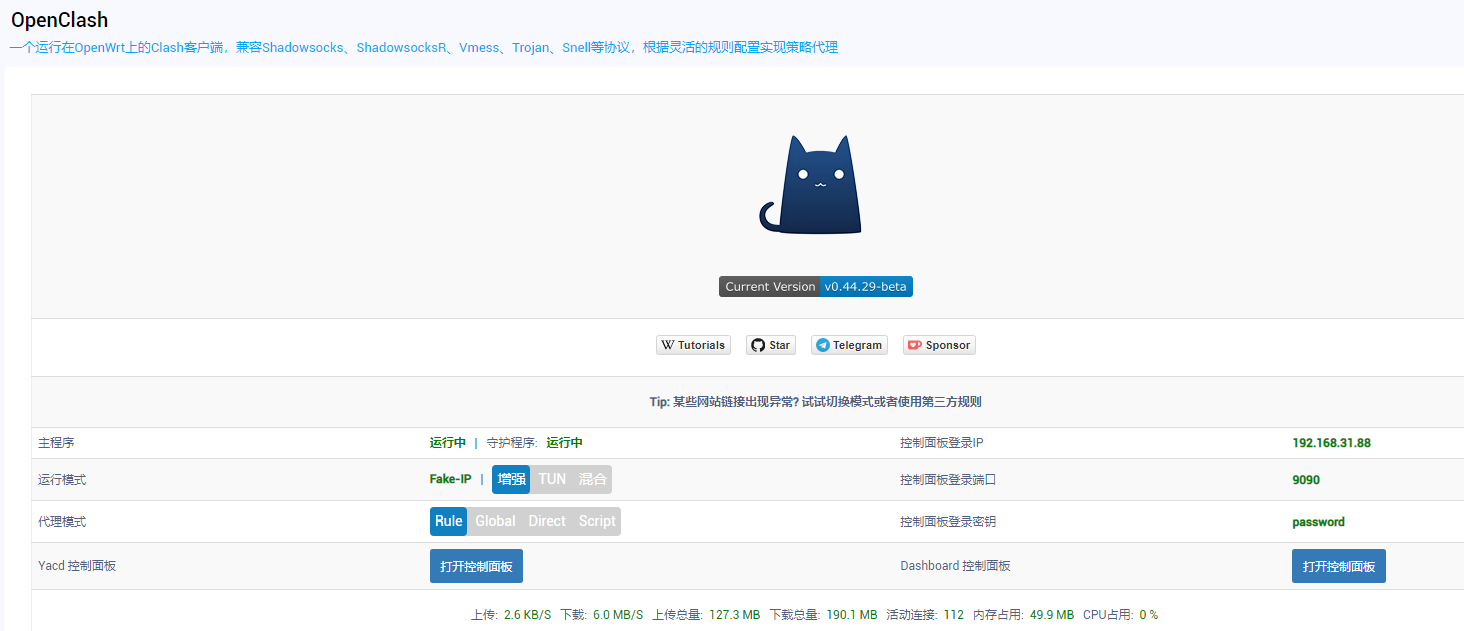Select Direct proxy mode
Image resolution: width=1464 pixels, height=631 pixels.
[x=547, y=521]
